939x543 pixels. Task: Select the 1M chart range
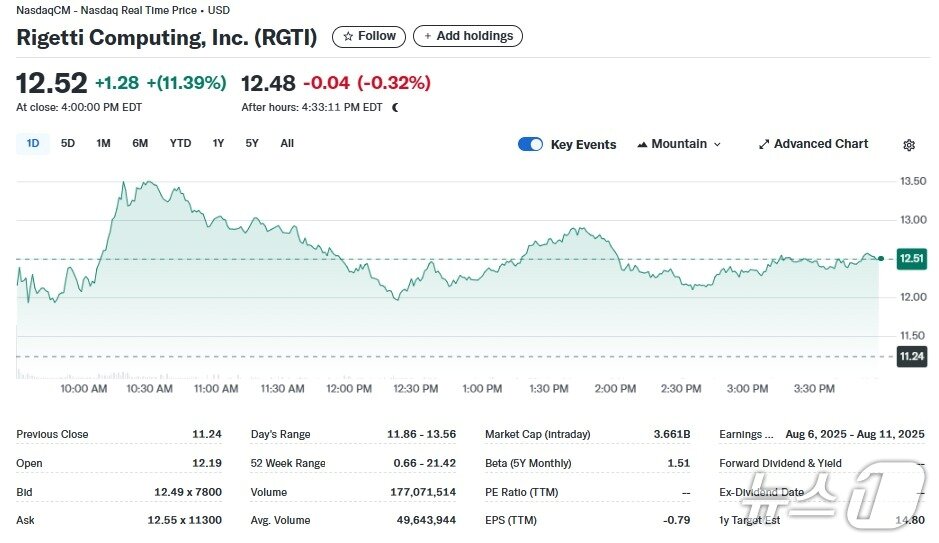(x=103, y=143)
